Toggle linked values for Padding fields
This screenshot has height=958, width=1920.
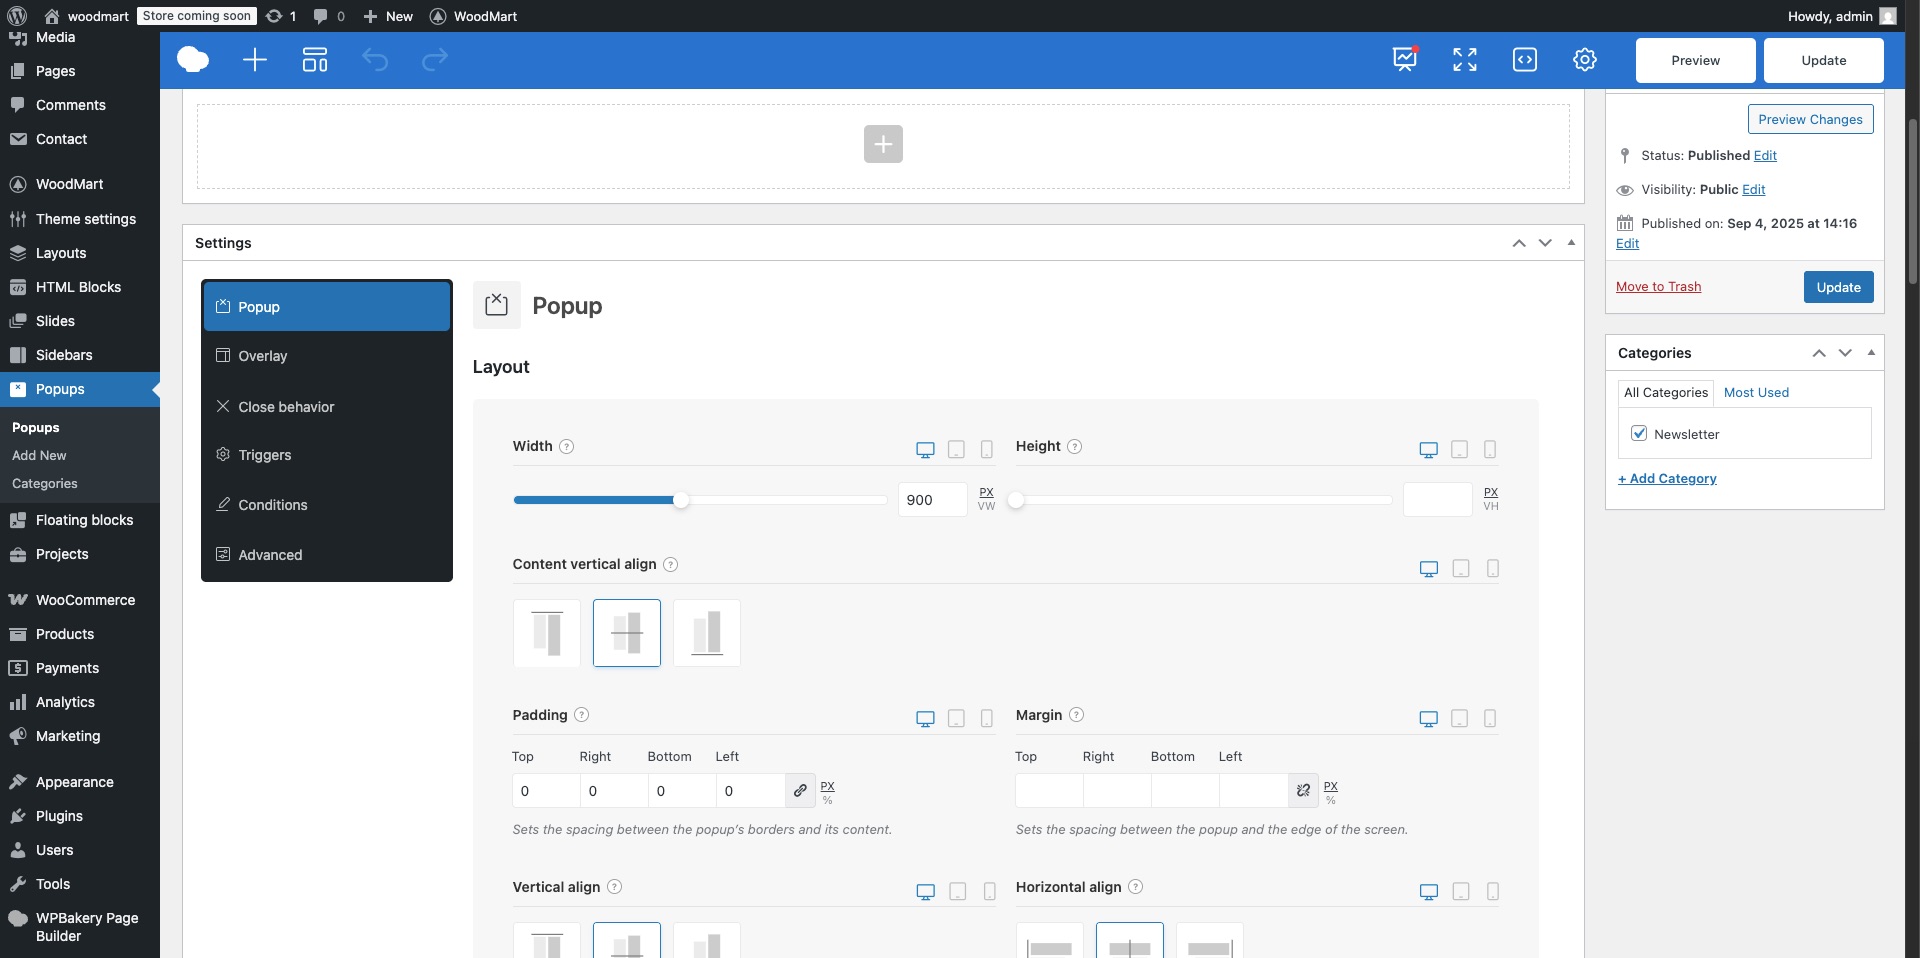[x=800, y=791]
